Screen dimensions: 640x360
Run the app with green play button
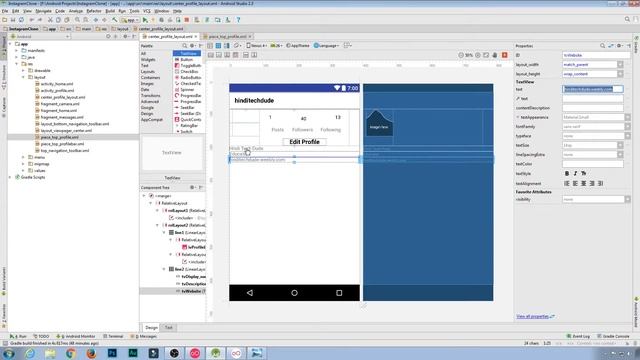145,20
